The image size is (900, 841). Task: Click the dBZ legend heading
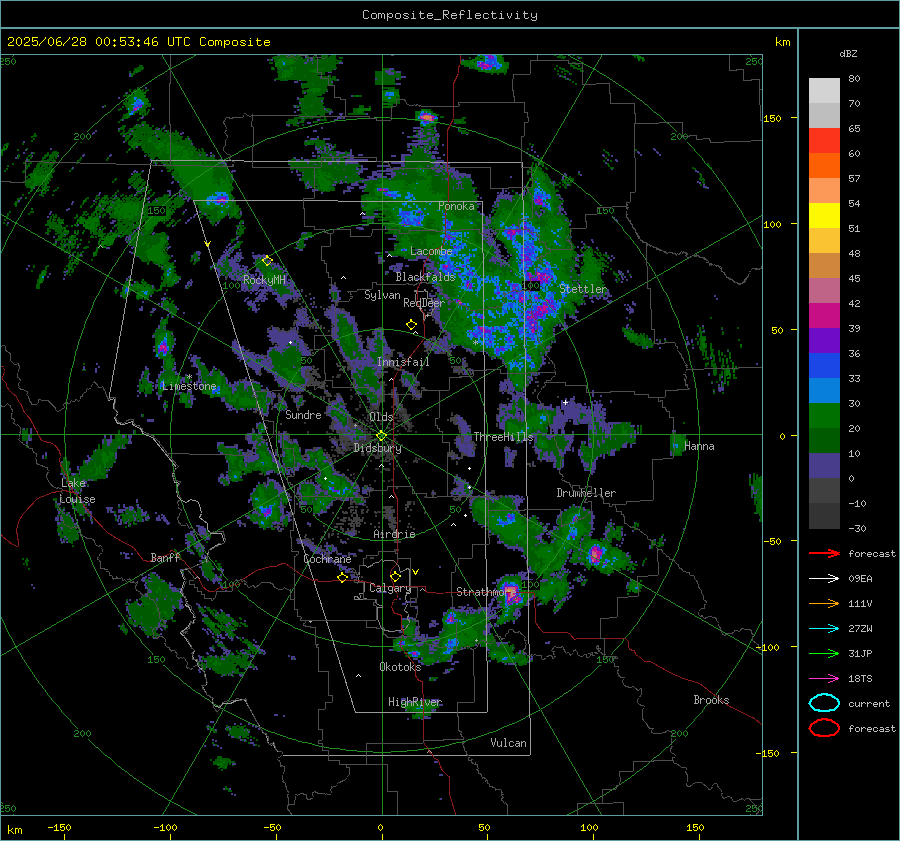tap(848, 54)
